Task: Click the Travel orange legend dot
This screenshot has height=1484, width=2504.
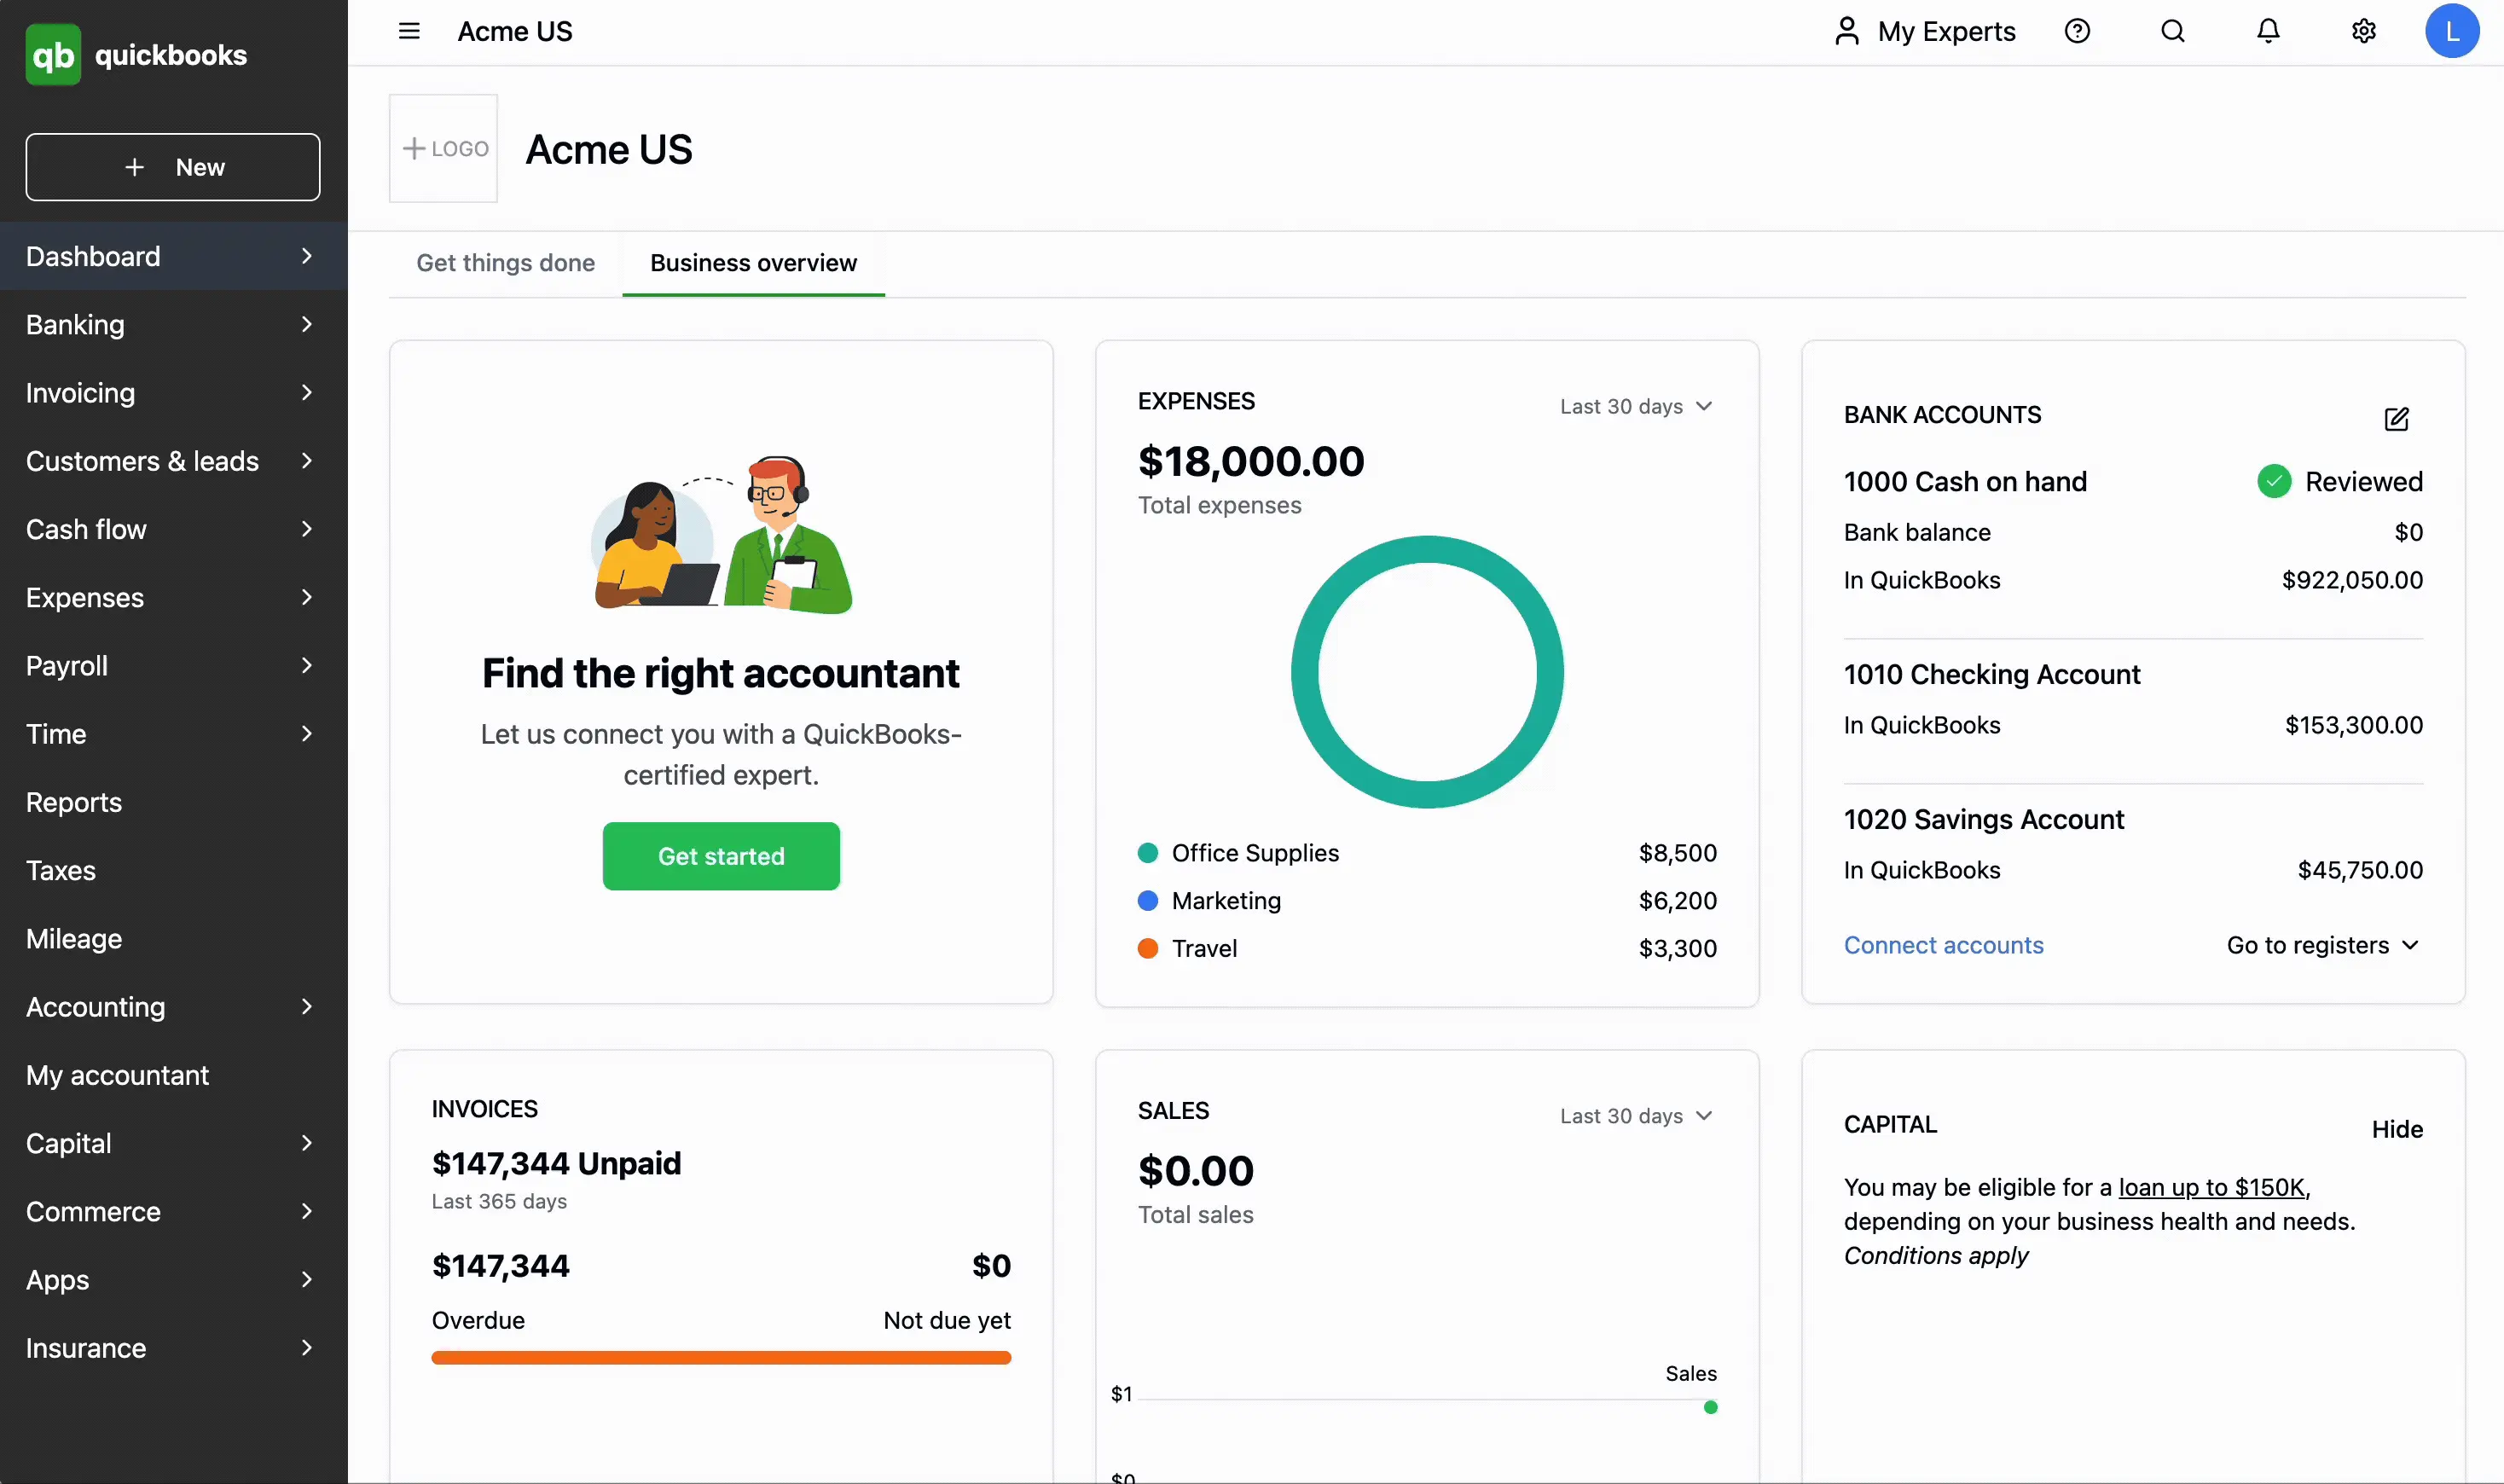Action: pos(1147,948)
